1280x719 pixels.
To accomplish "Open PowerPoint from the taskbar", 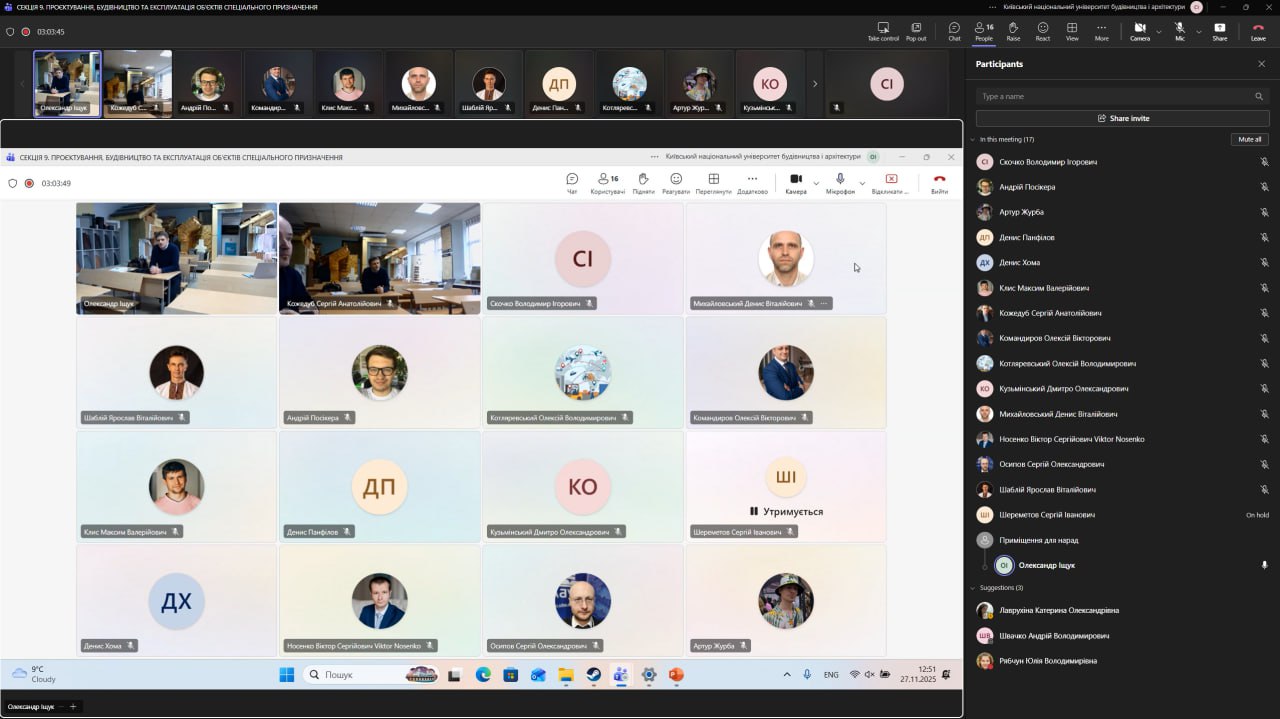I will [676, 675].
